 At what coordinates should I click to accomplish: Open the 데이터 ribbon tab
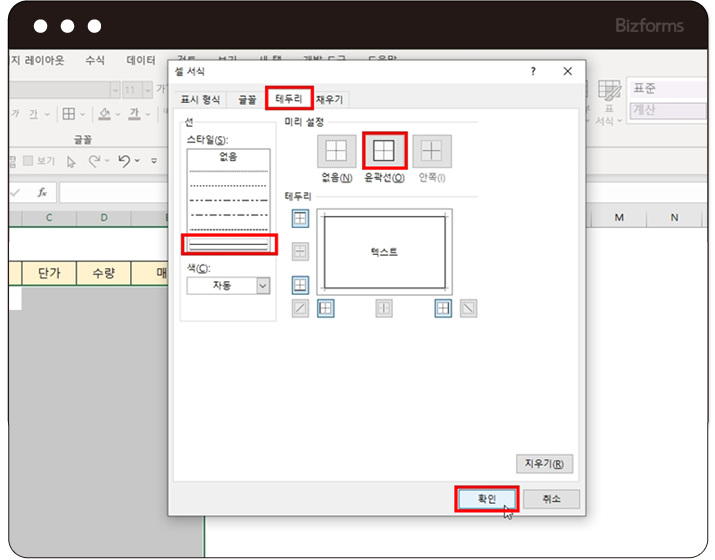[141, 60]
